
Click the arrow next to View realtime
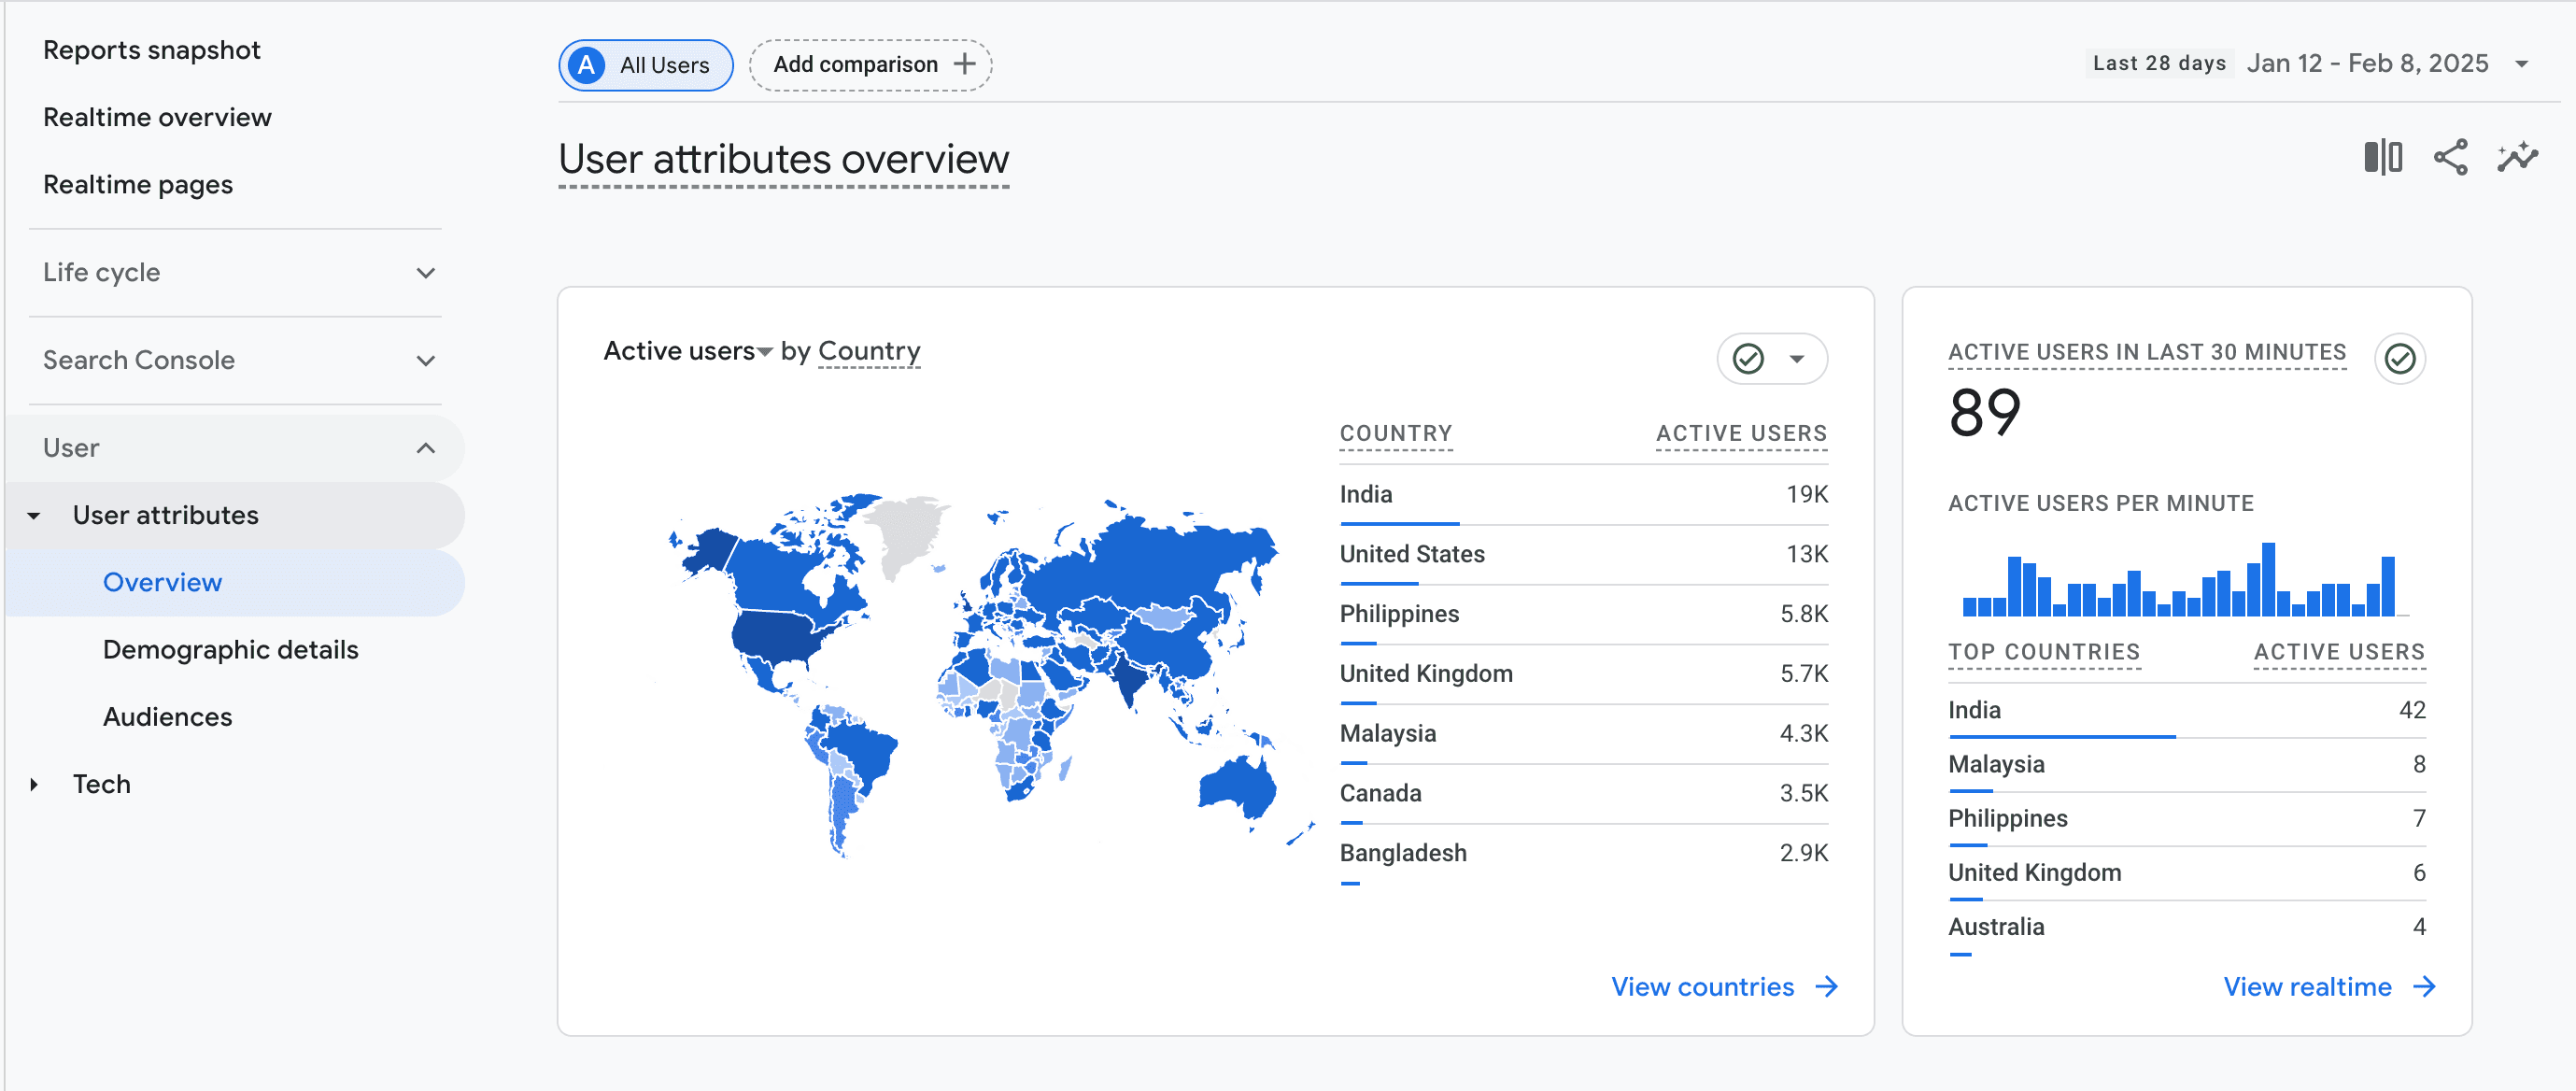2424,986
